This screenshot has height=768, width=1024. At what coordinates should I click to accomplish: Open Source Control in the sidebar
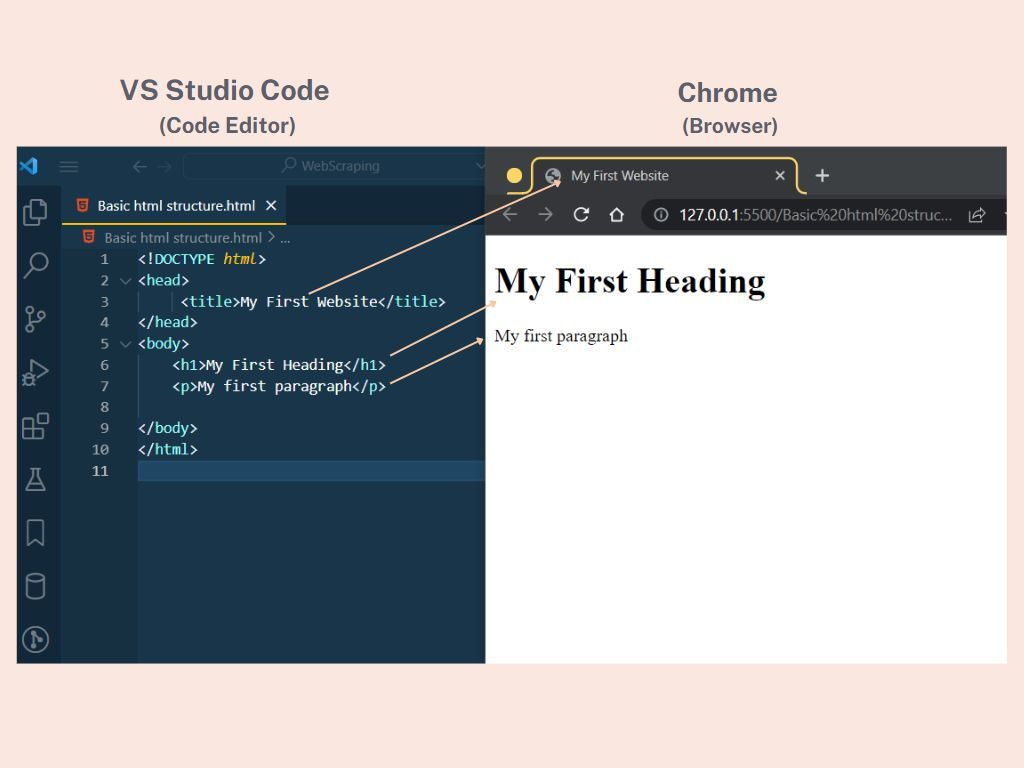(36, 318)
